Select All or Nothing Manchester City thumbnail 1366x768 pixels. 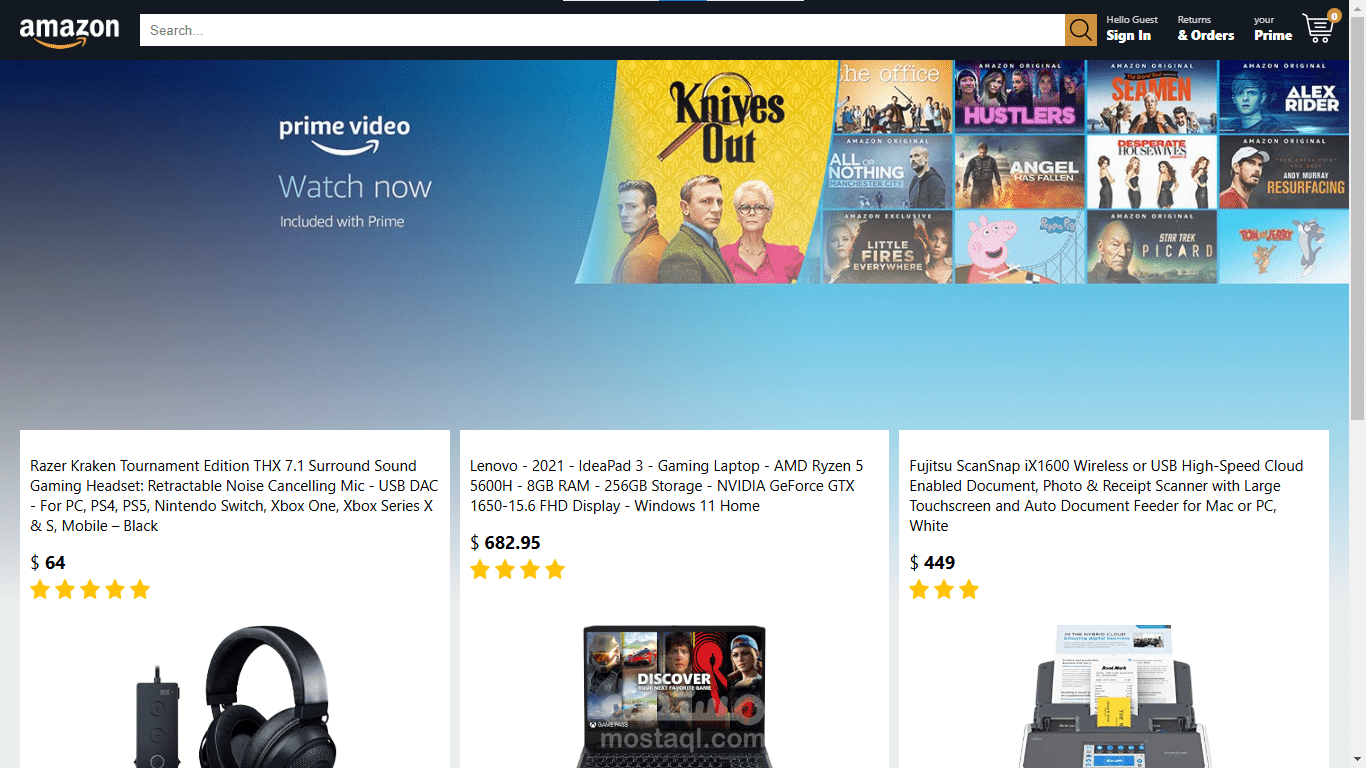889,172
